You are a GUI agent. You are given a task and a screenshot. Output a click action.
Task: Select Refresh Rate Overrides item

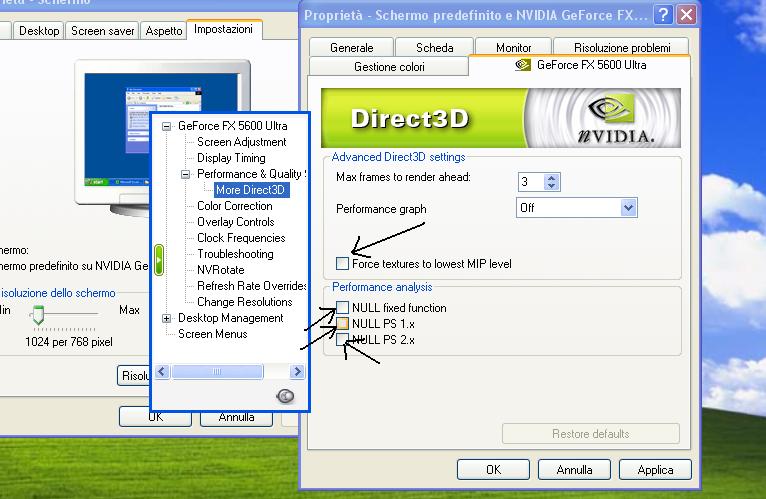tap(251, 286)
